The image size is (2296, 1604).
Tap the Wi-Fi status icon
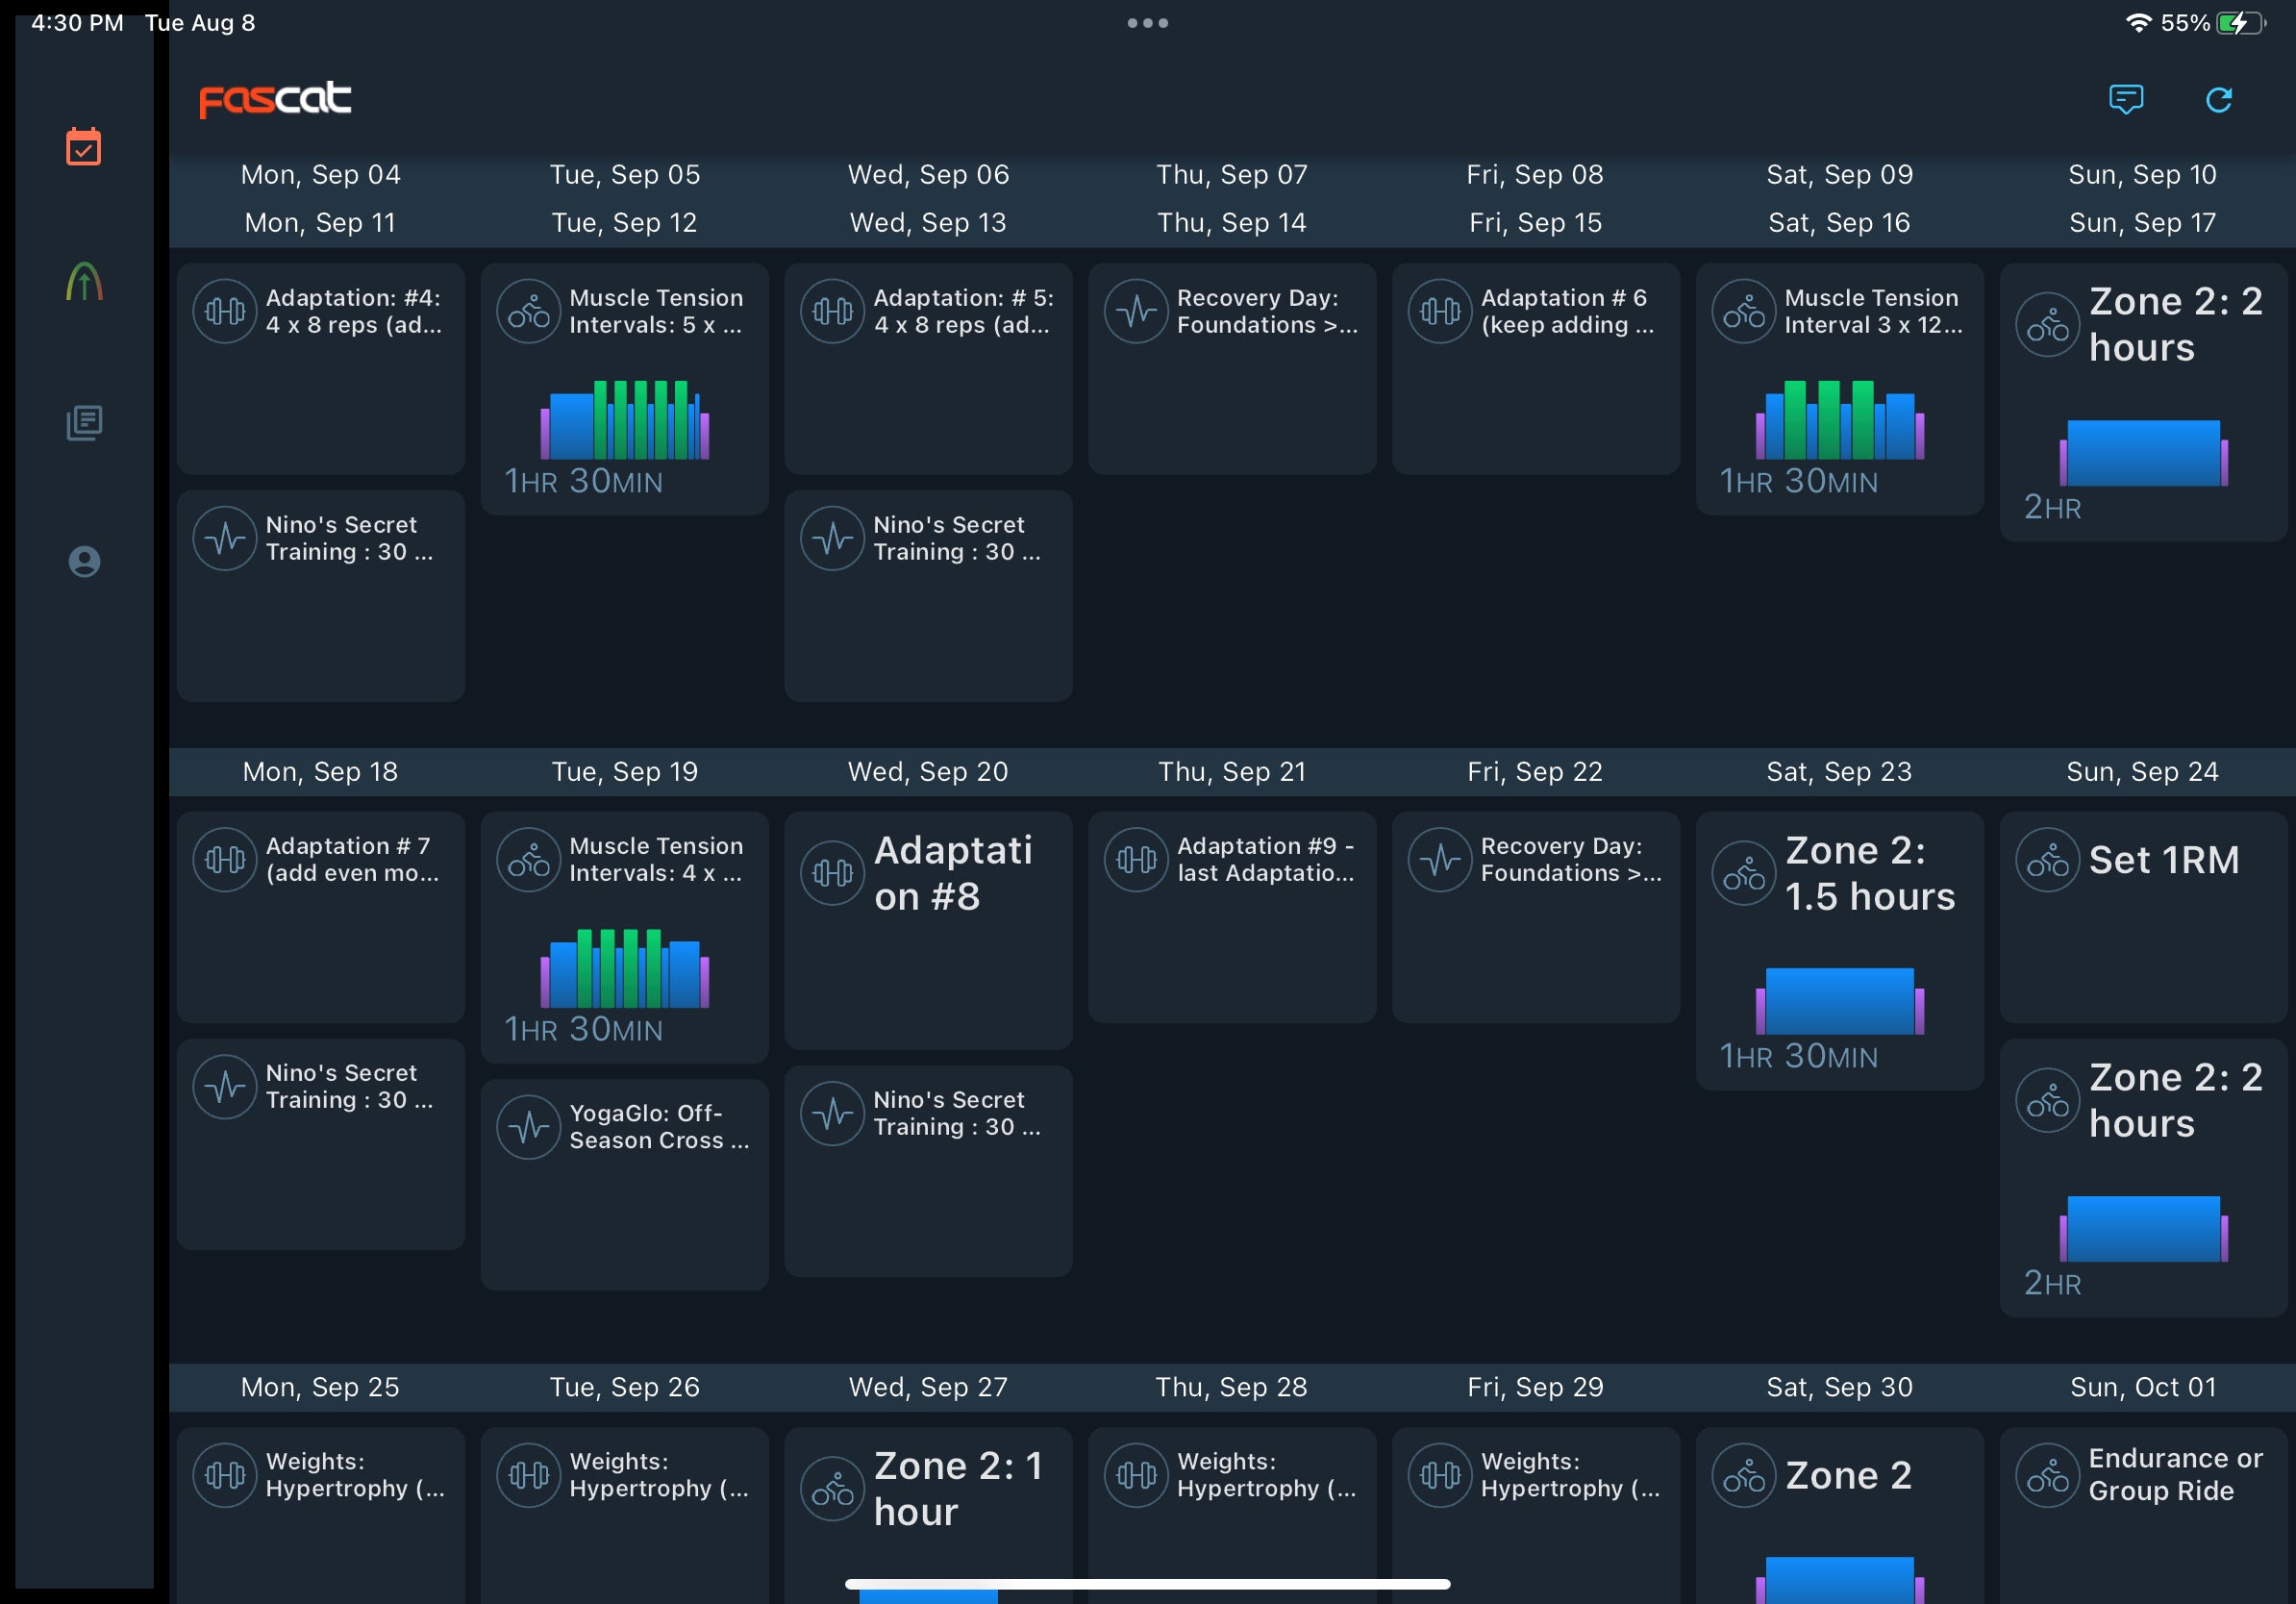coord(2138,23)
